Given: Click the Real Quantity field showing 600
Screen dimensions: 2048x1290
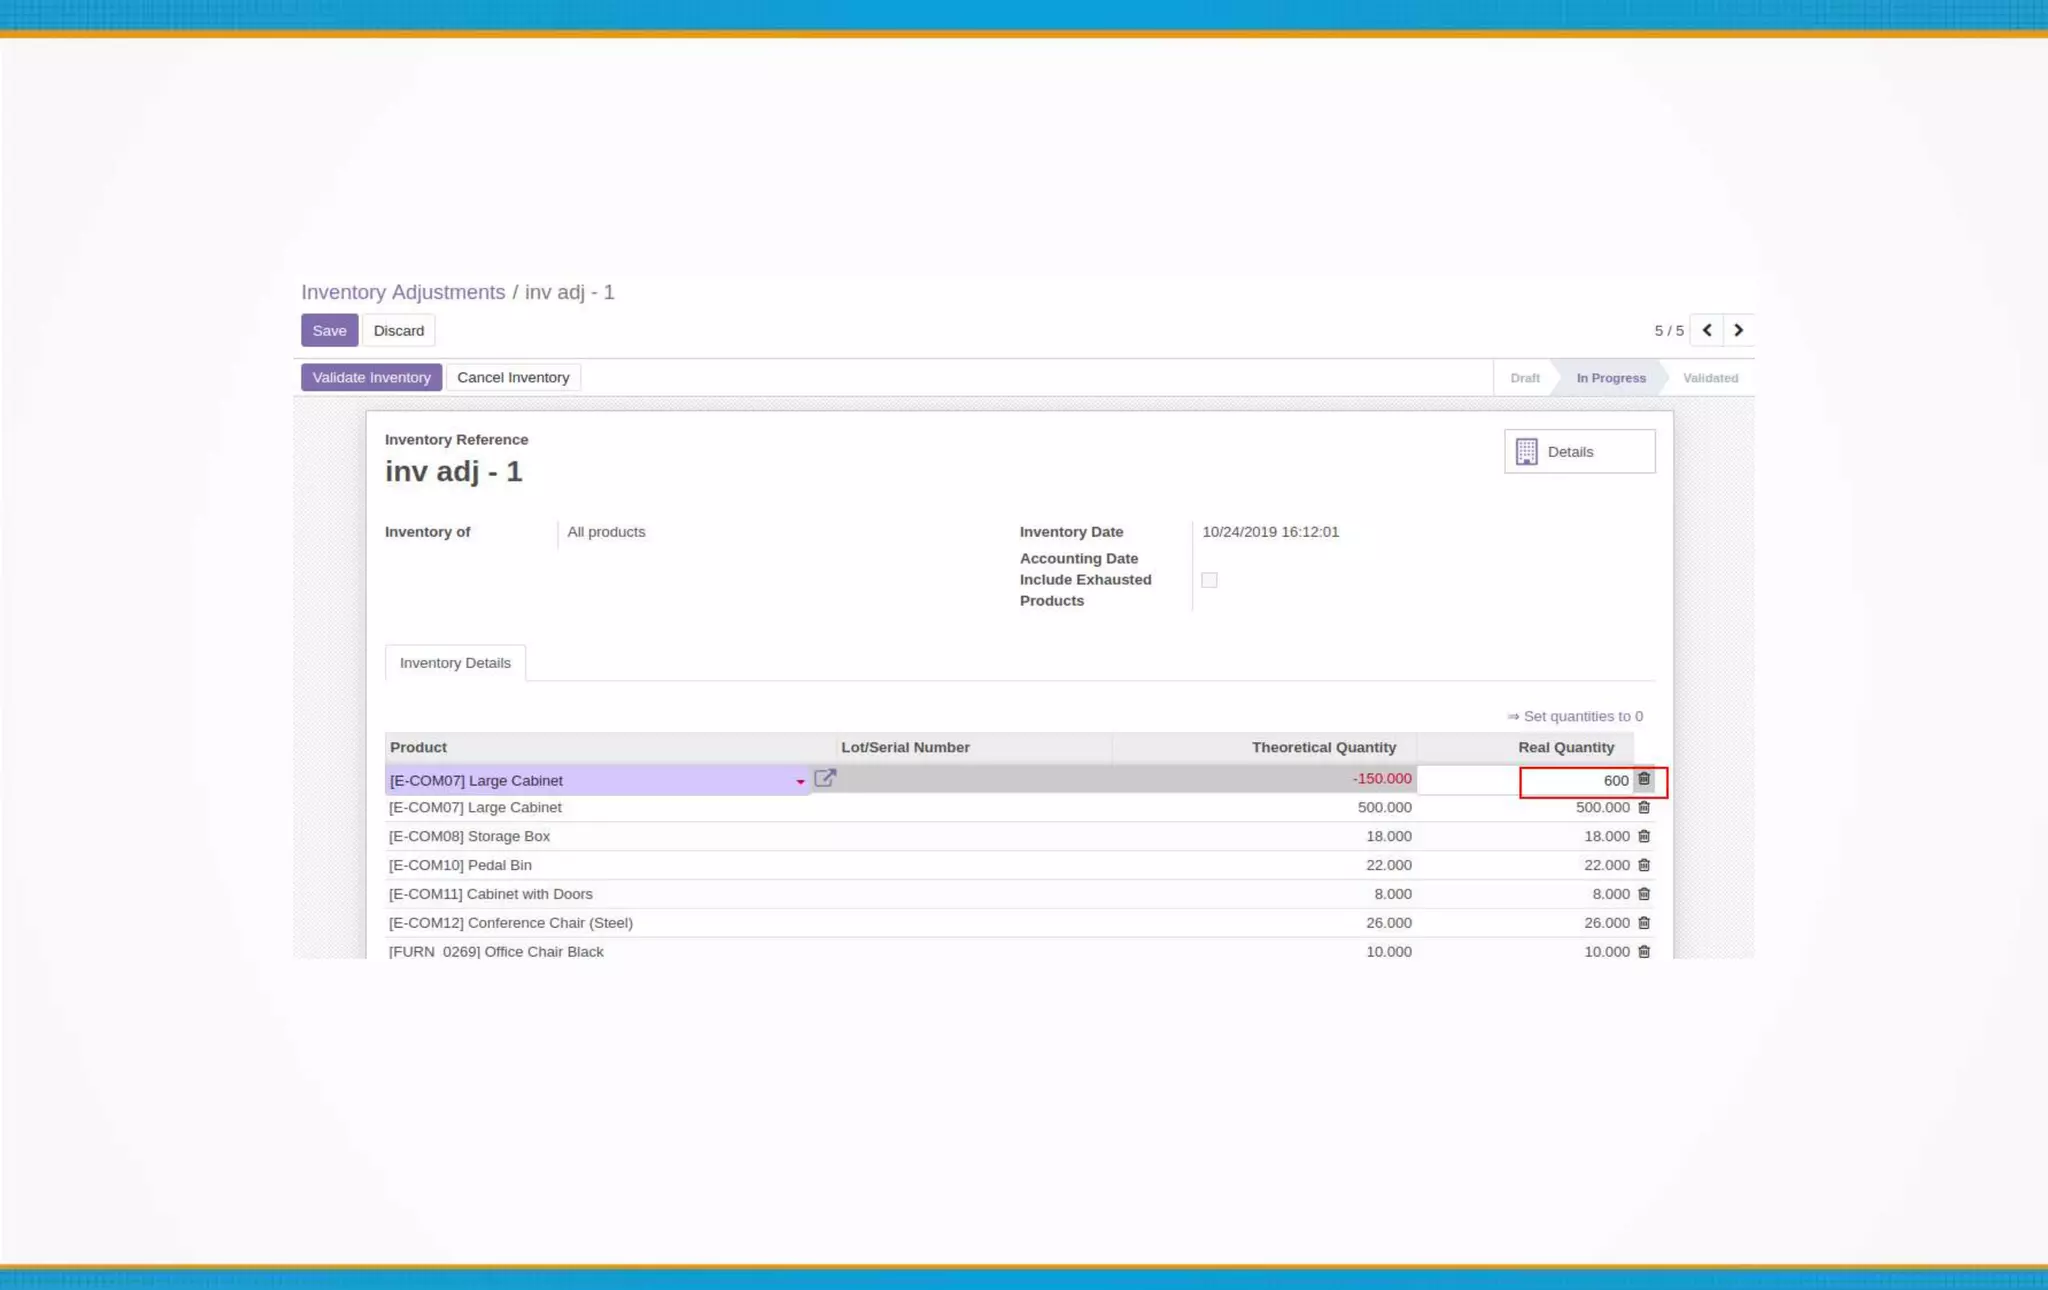Looking at the screenshot, I should click(x=1575, y=780).
